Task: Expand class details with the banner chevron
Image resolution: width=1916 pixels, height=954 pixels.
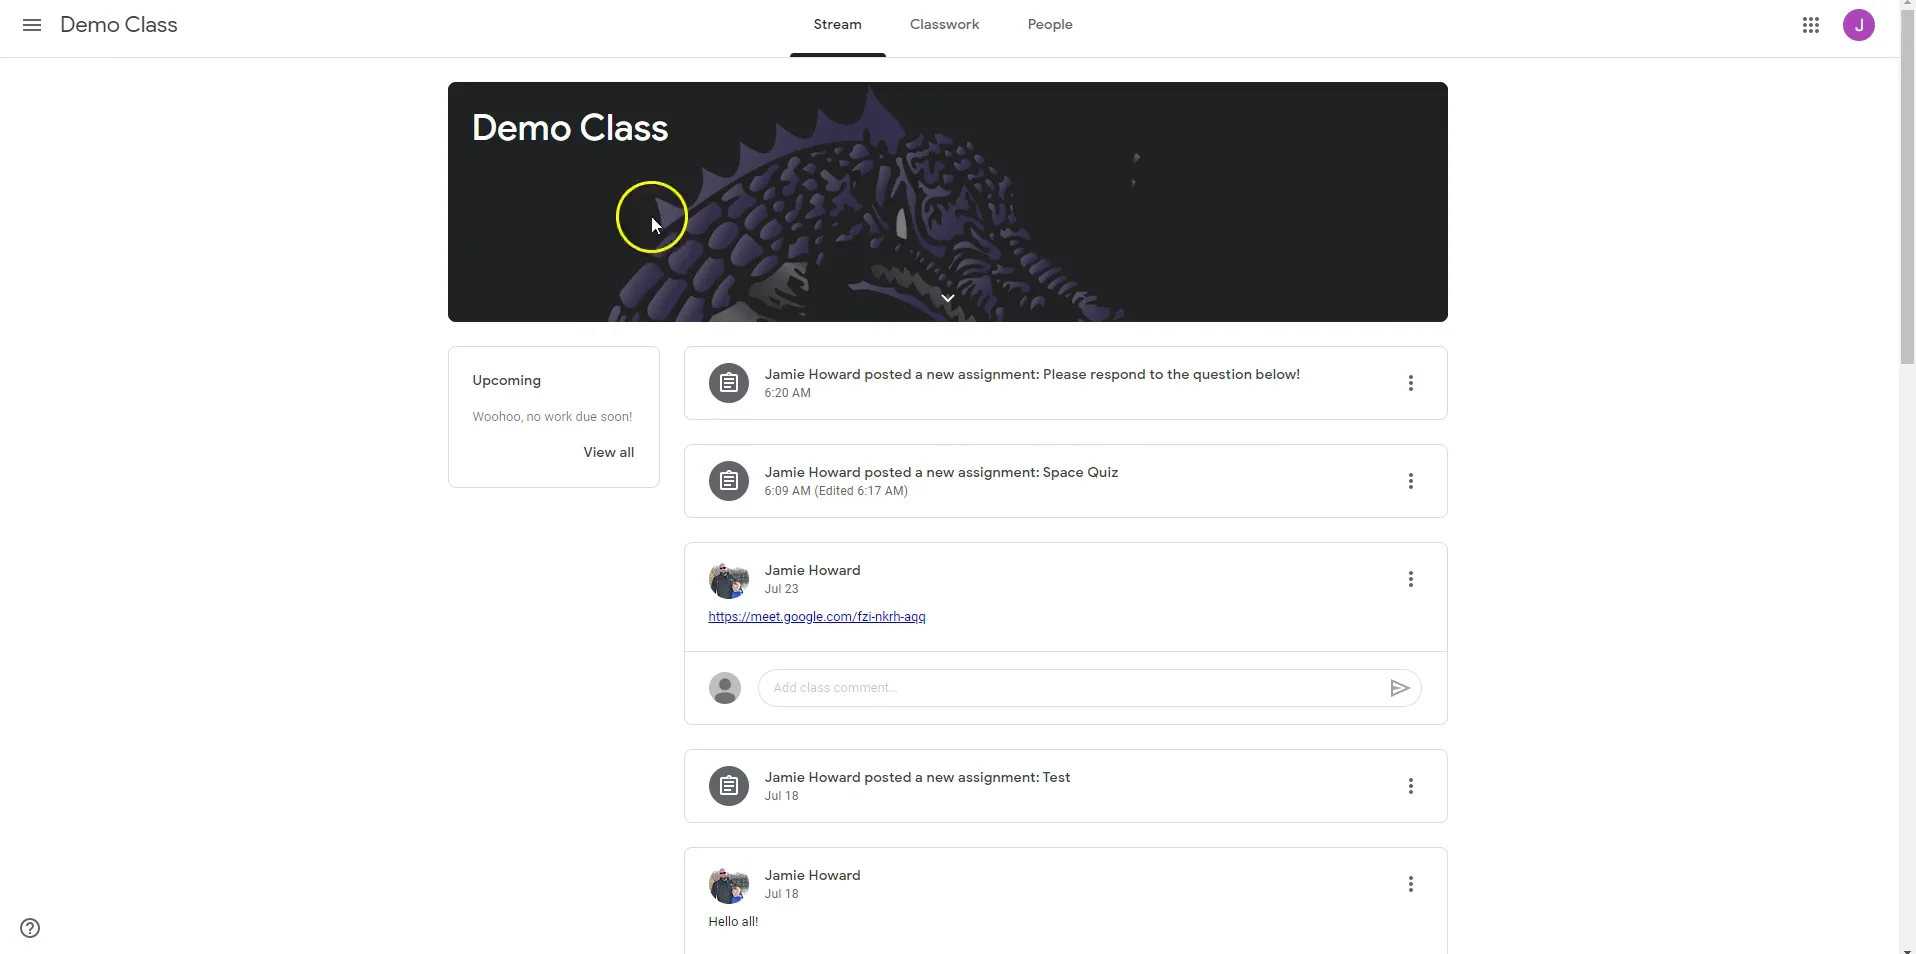Action: pyautogui.click(x=948, y=298)
